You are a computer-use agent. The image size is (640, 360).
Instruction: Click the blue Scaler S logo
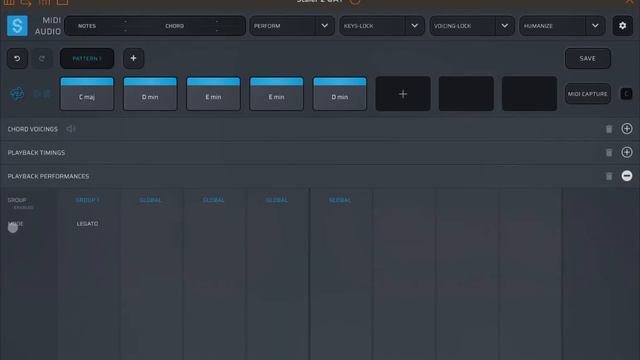pos(17,25)
